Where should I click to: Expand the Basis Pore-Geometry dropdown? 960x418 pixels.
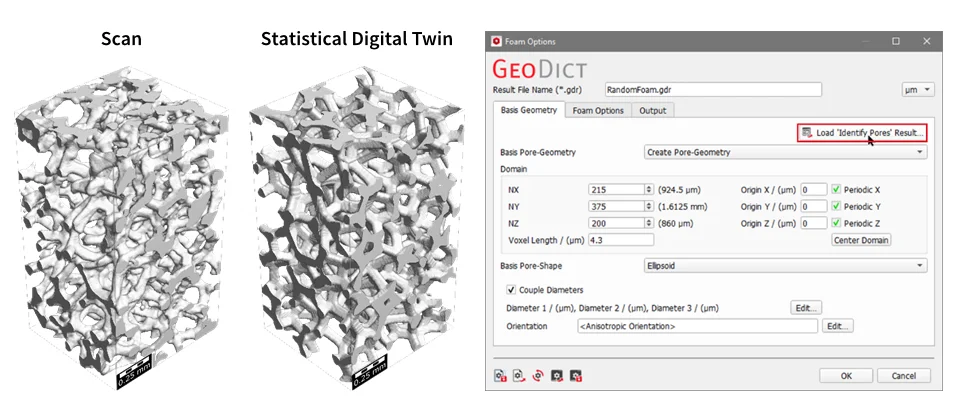coord(785,152)
